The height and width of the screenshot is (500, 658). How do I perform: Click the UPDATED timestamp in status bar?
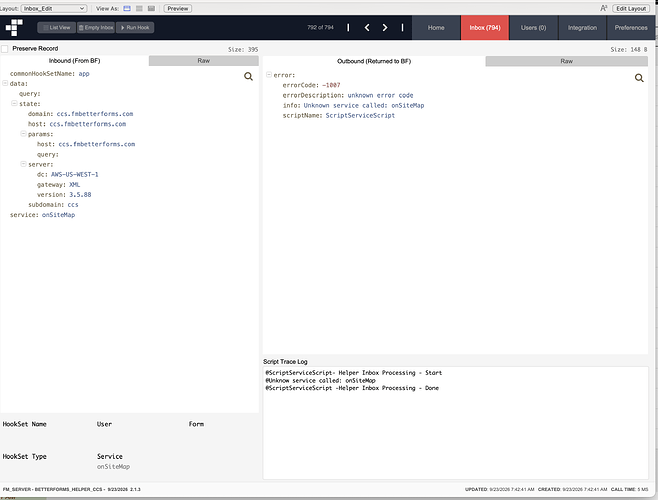(499, 489)
